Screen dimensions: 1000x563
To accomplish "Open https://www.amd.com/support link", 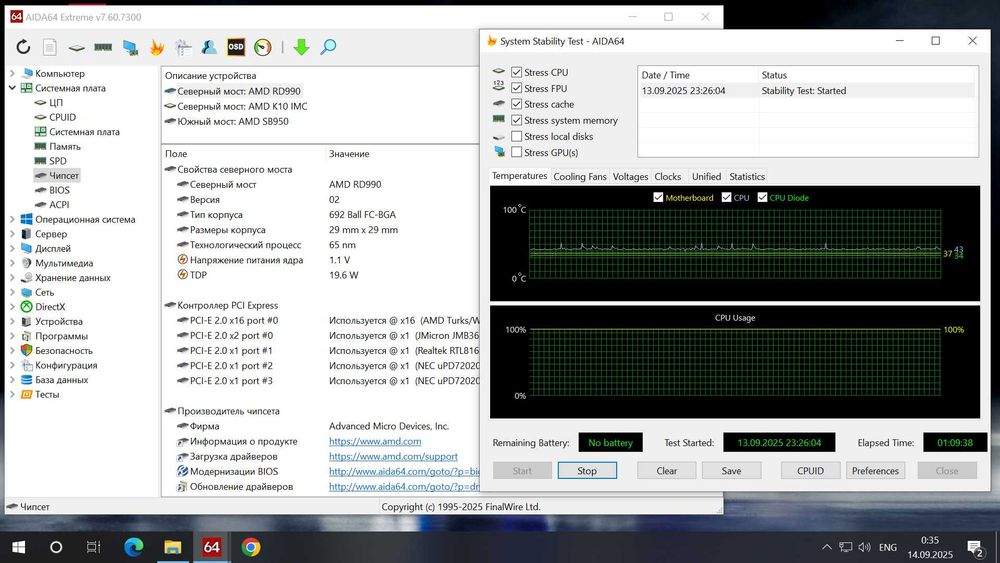I will coord(393,457).
